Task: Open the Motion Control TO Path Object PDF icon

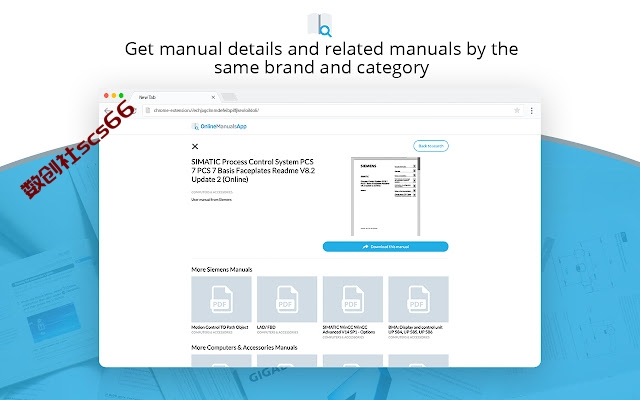Action: [221, 299]
